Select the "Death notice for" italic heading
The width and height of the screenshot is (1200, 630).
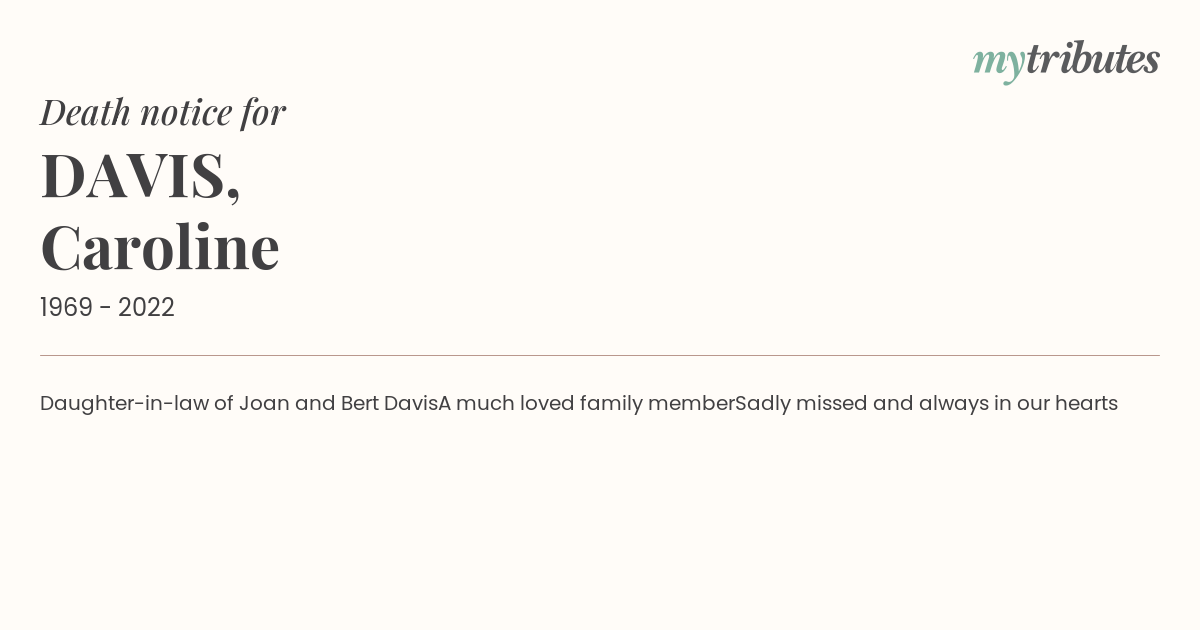163,112
